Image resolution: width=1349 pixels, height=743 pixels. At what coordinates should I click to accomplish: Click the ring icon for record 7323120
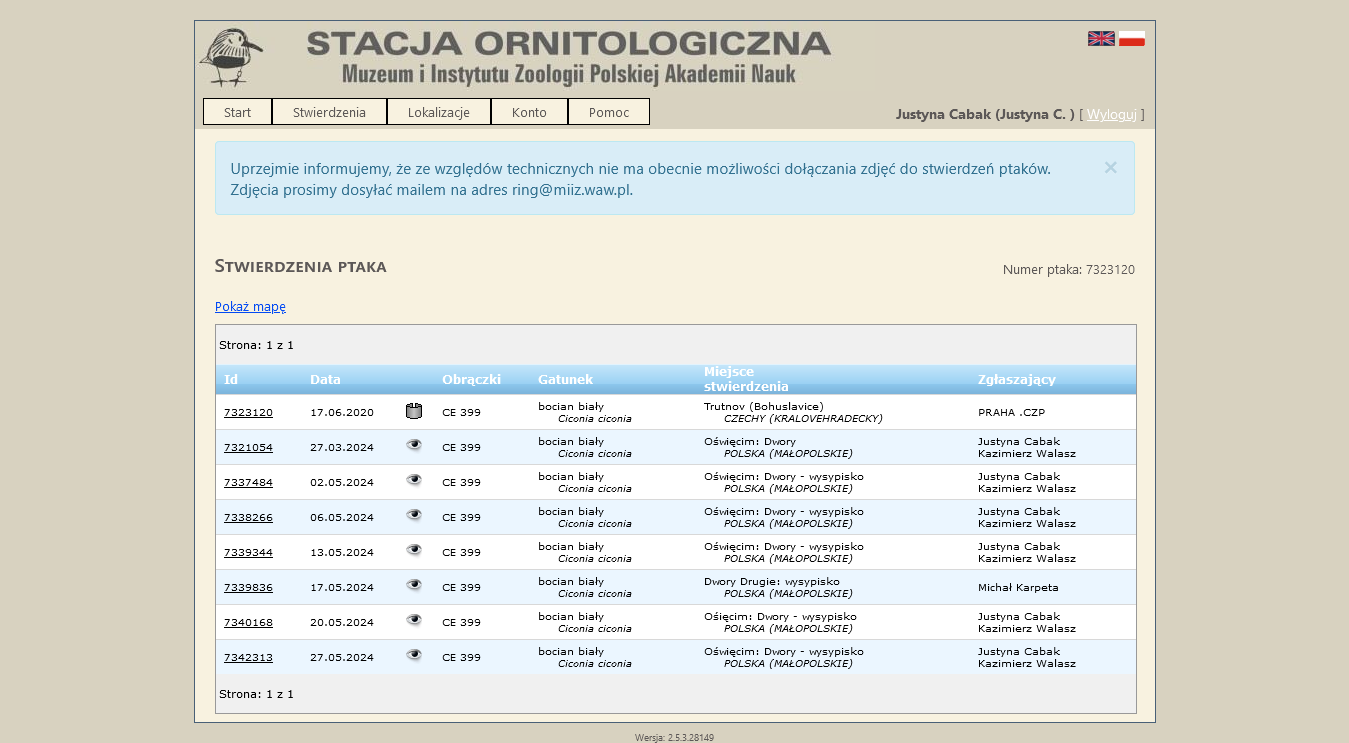click(x=414, y=411)
